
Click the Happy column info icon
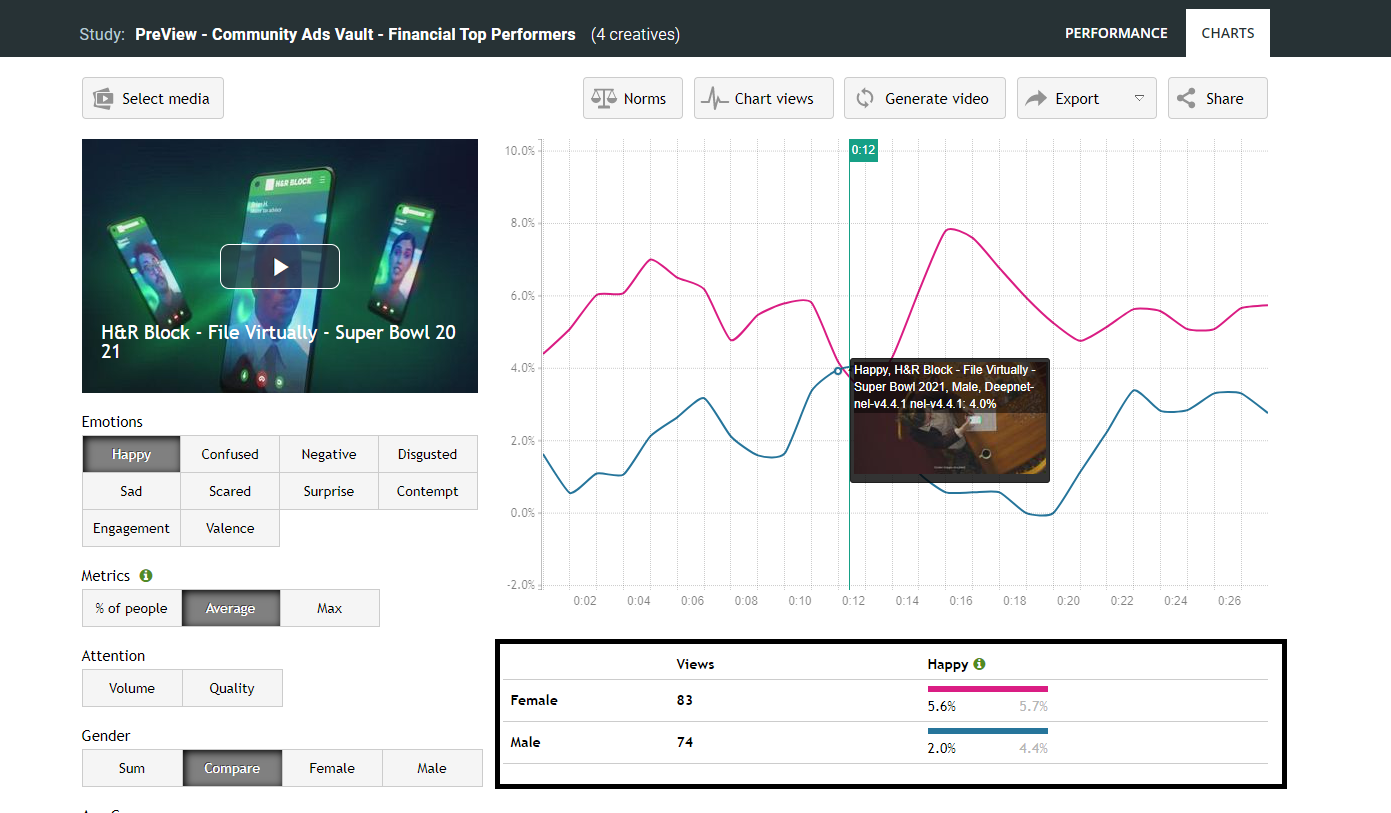click(x=979, y=664)
